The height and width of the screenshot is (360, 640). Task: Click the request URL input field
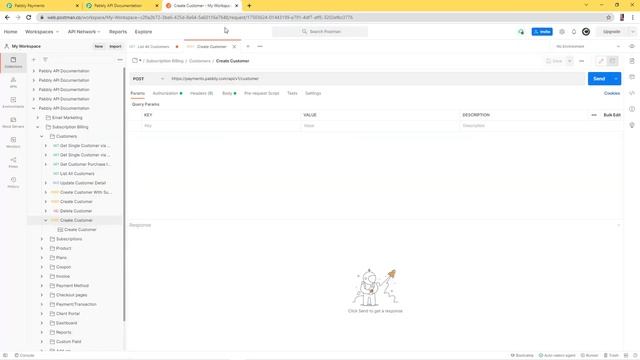(377, 79)
